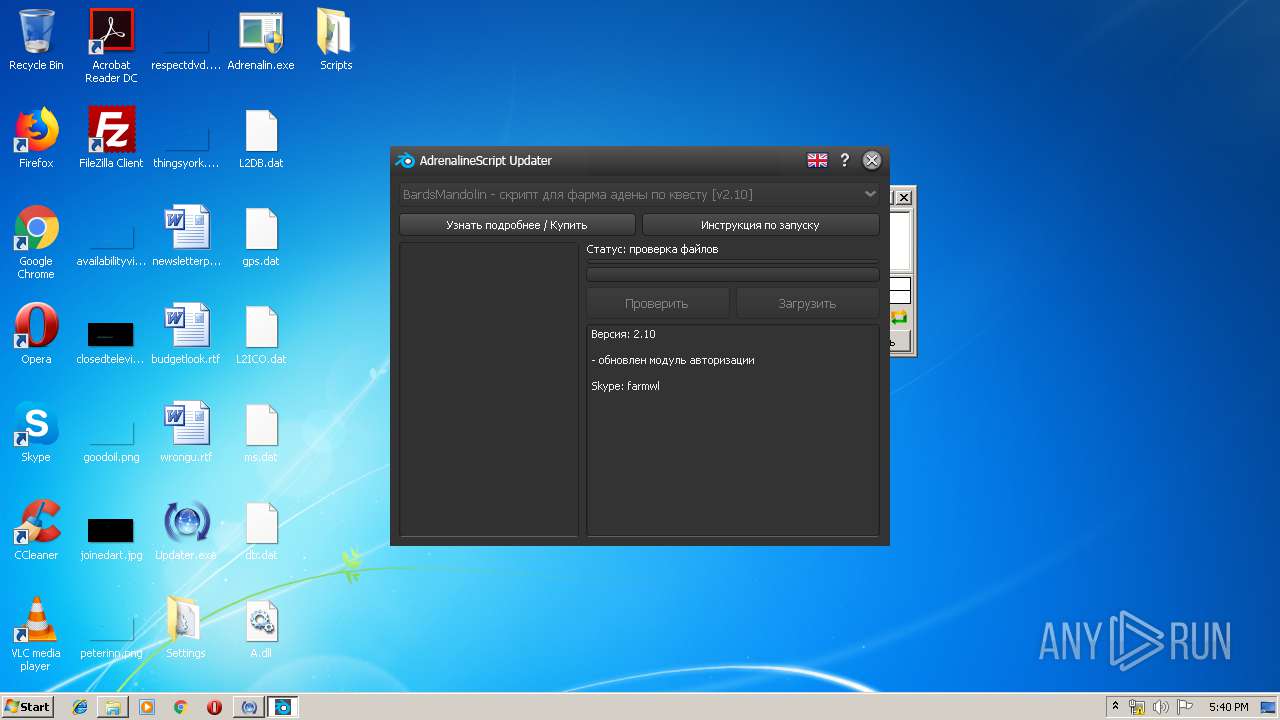Image resolution: width=1280 pixels, height=720 pixels.
Task: Select the dt.dat file icon
Action: (261, 531)
